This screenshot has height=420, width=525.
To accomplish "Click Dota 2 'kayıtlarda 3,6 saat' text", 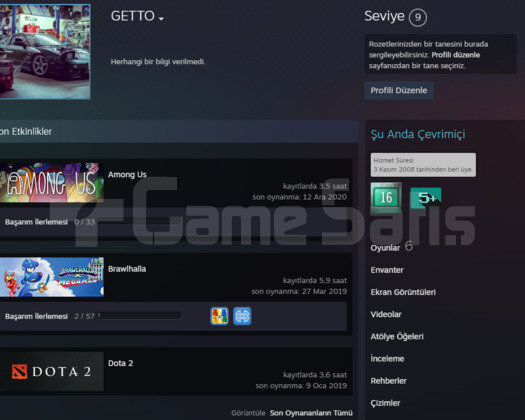I will (315, 375).
